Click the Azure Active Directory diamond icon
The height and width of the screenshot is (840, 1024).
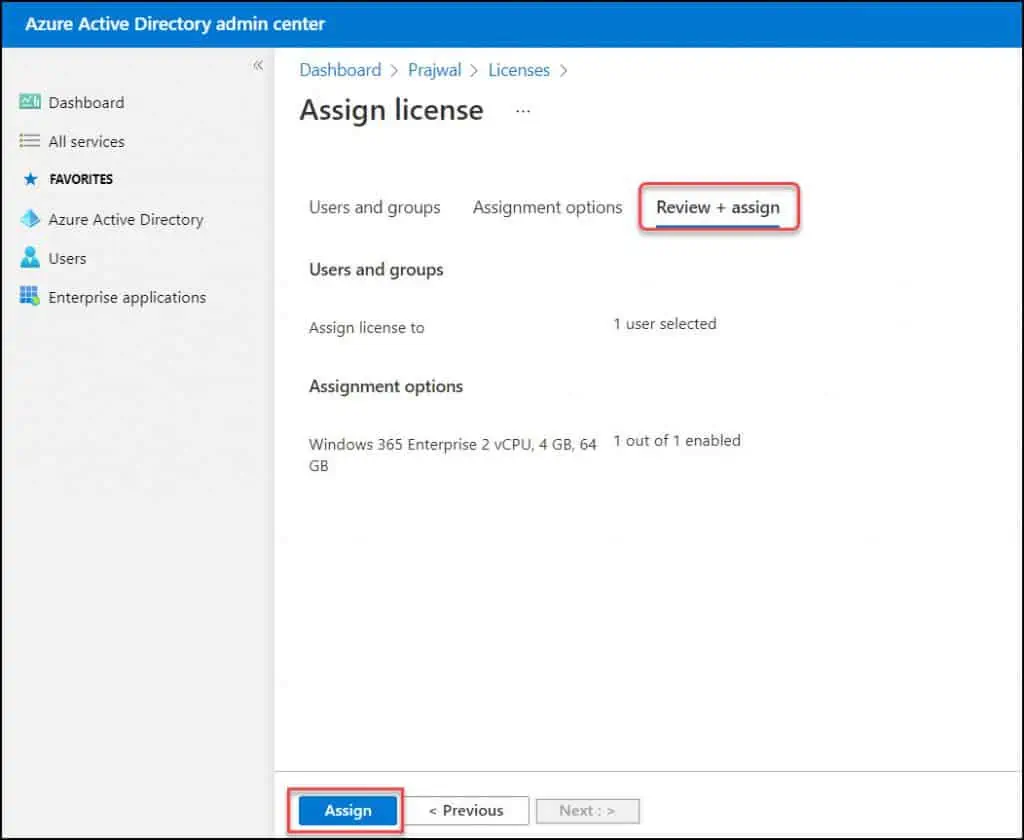(30, 219)
